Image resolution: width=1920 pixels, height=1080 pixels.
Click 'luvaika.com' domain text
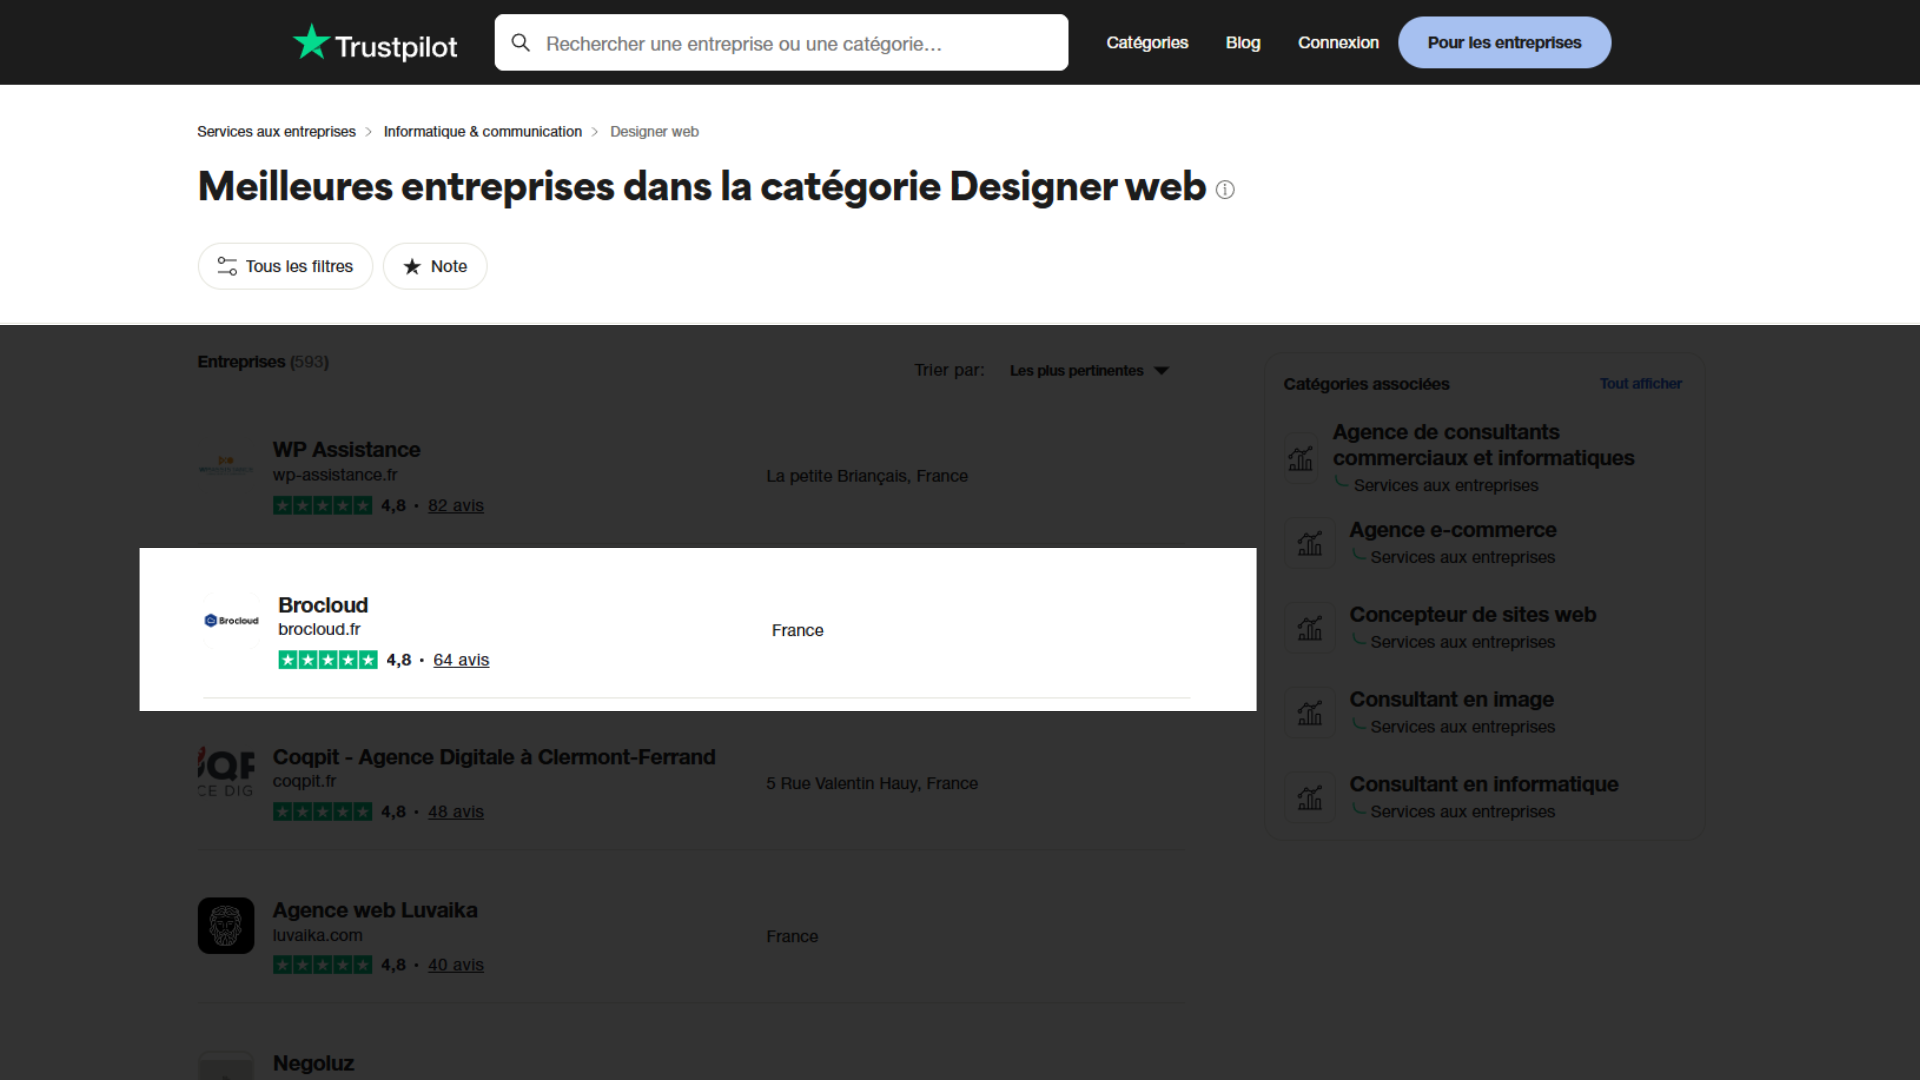318,936
